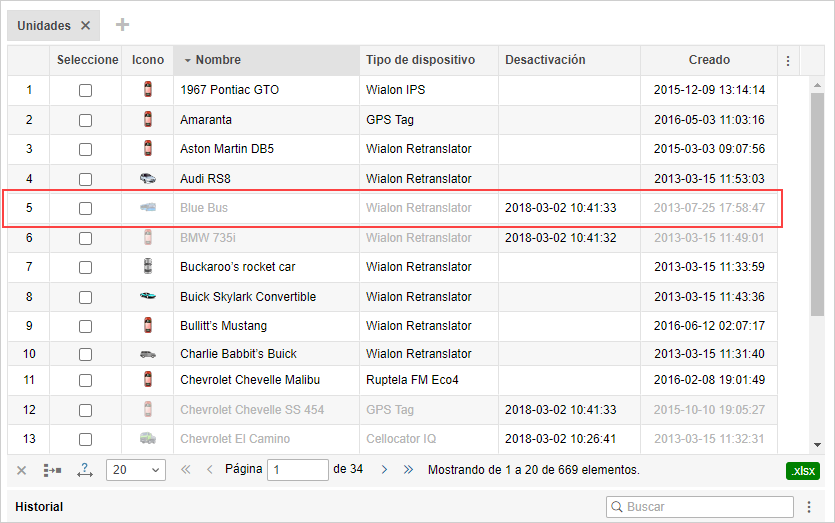Select Charlie Babbit's Buick checkbox
Viewport: 835px width, 523px height.
pos(85,354)
